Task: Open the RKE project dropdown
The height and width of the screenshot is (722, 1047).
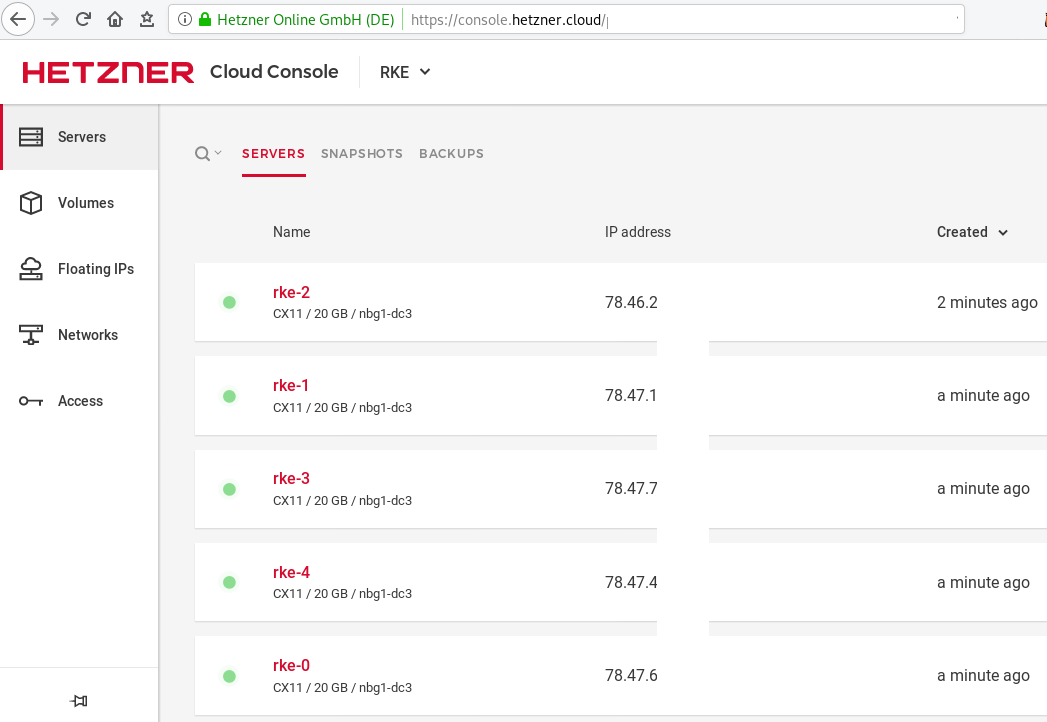Action: pyautogui.click(x=405, y=72)
